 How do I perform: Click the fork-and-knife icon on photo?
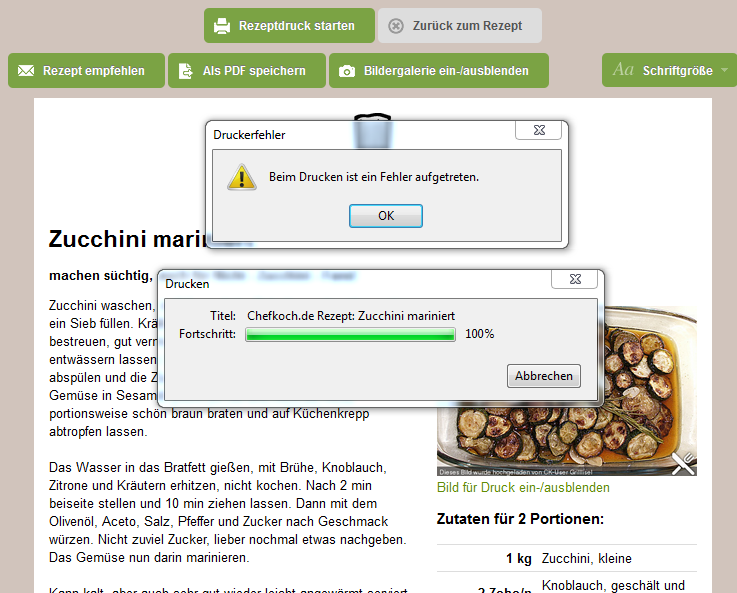[x=683, y=463]
